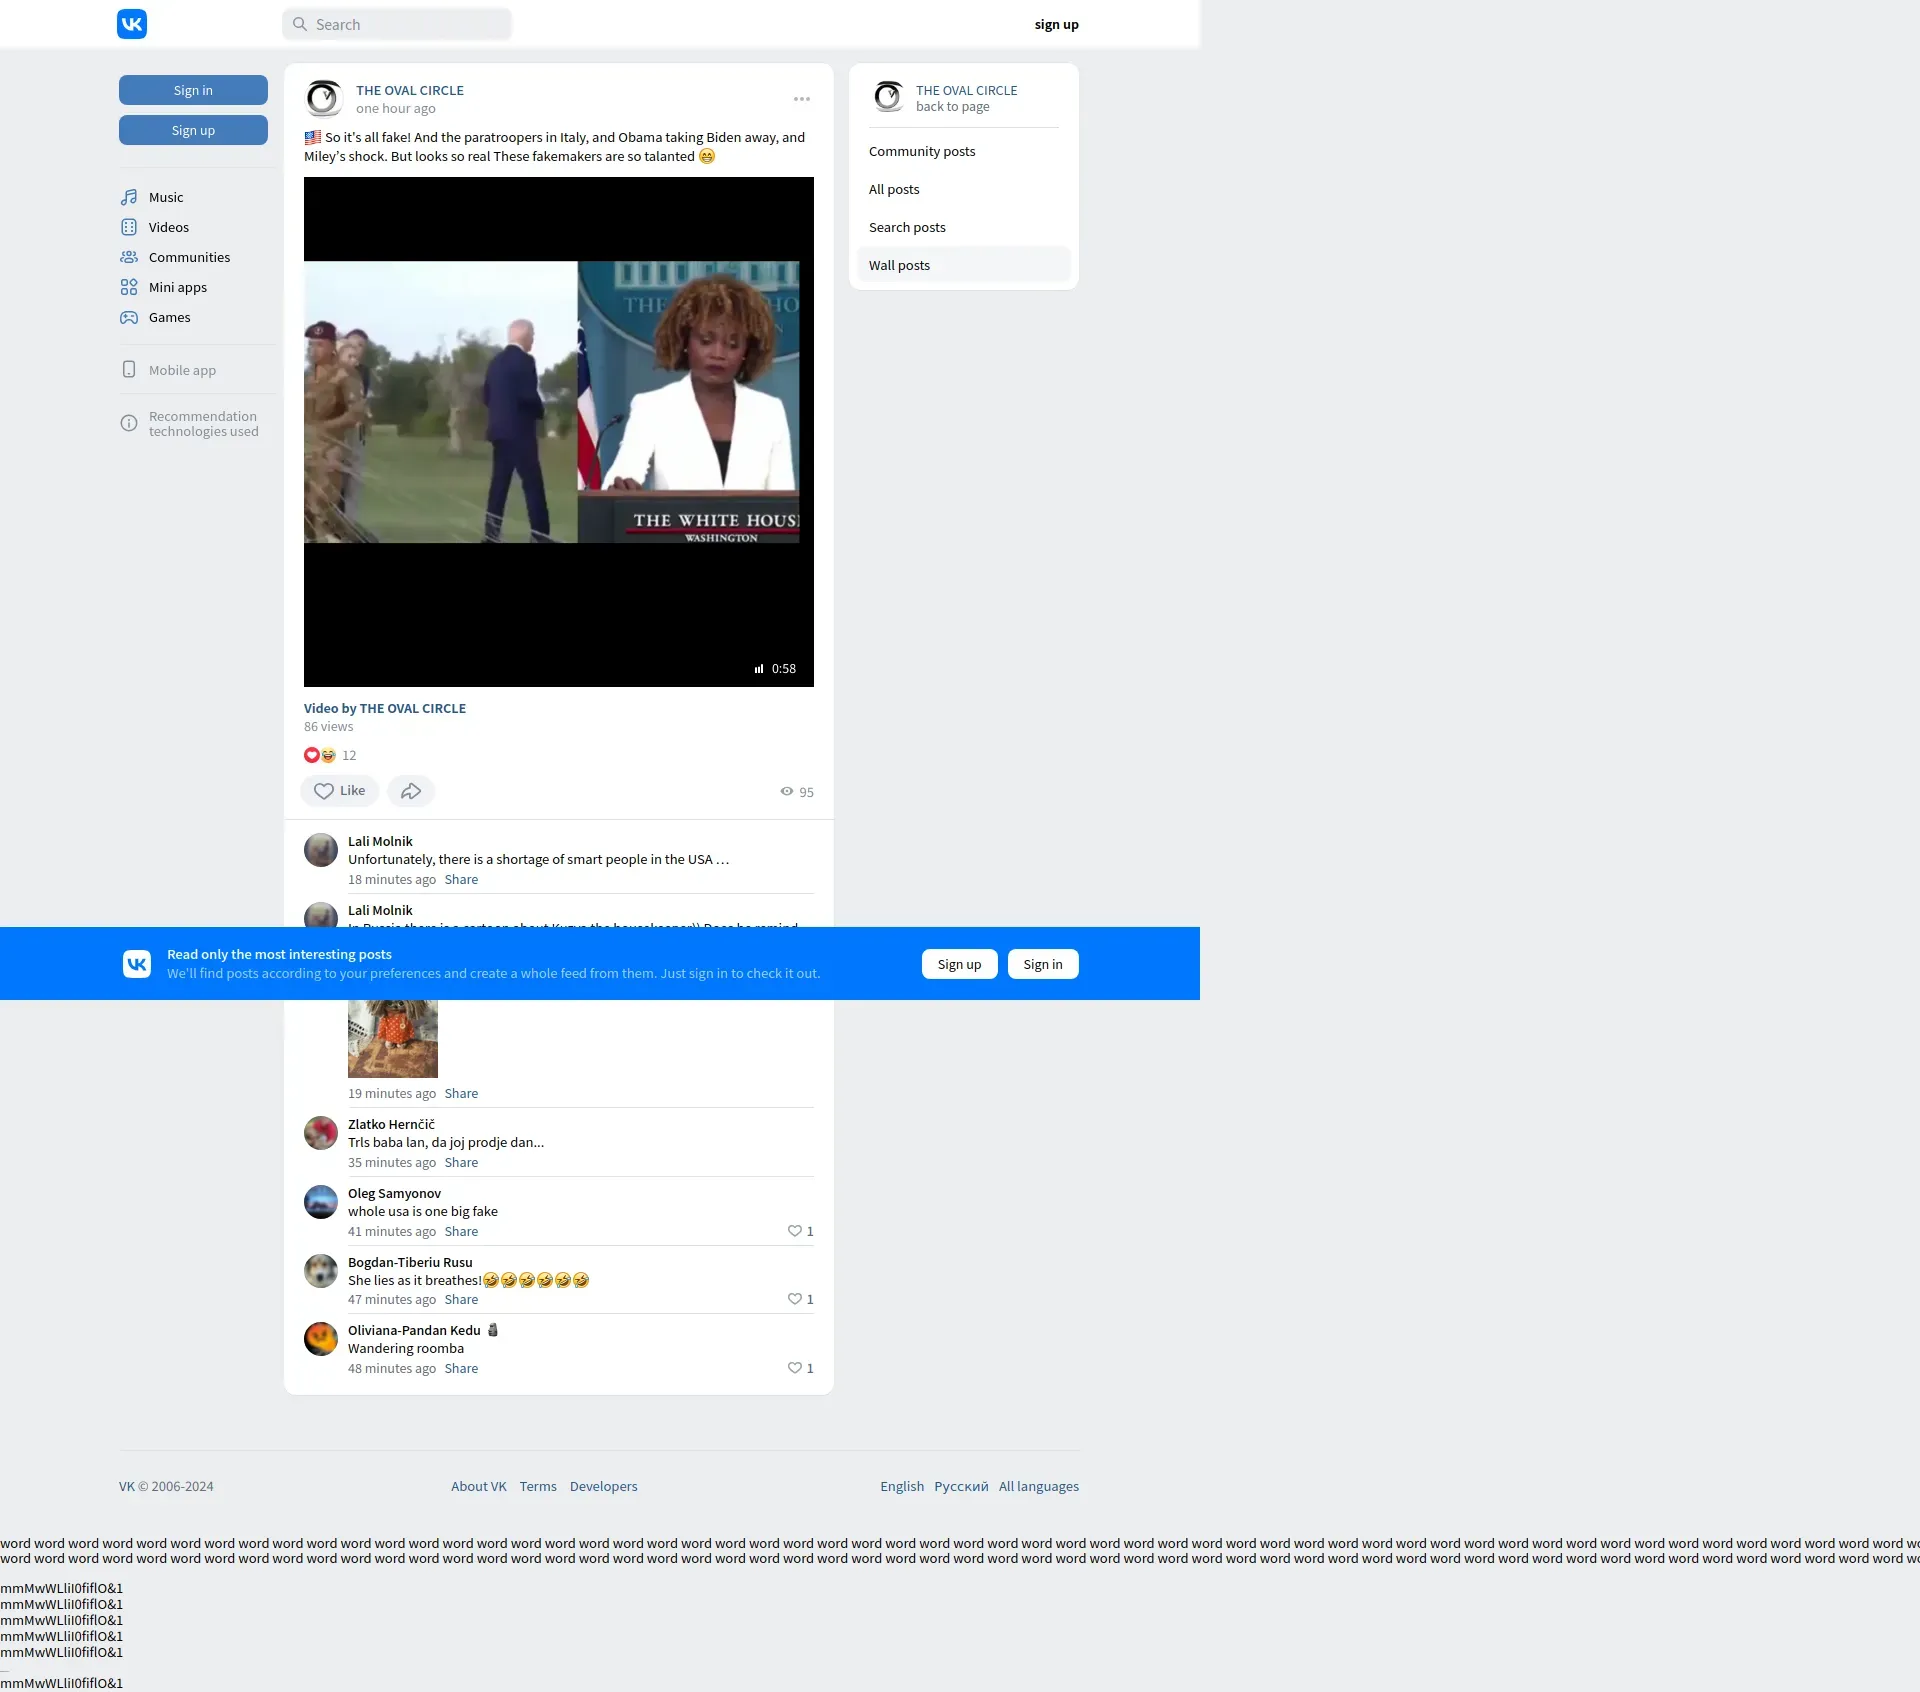Click Sign up button in blue banner
This screenshot has width=1920, height=1692.
(959, 964)
